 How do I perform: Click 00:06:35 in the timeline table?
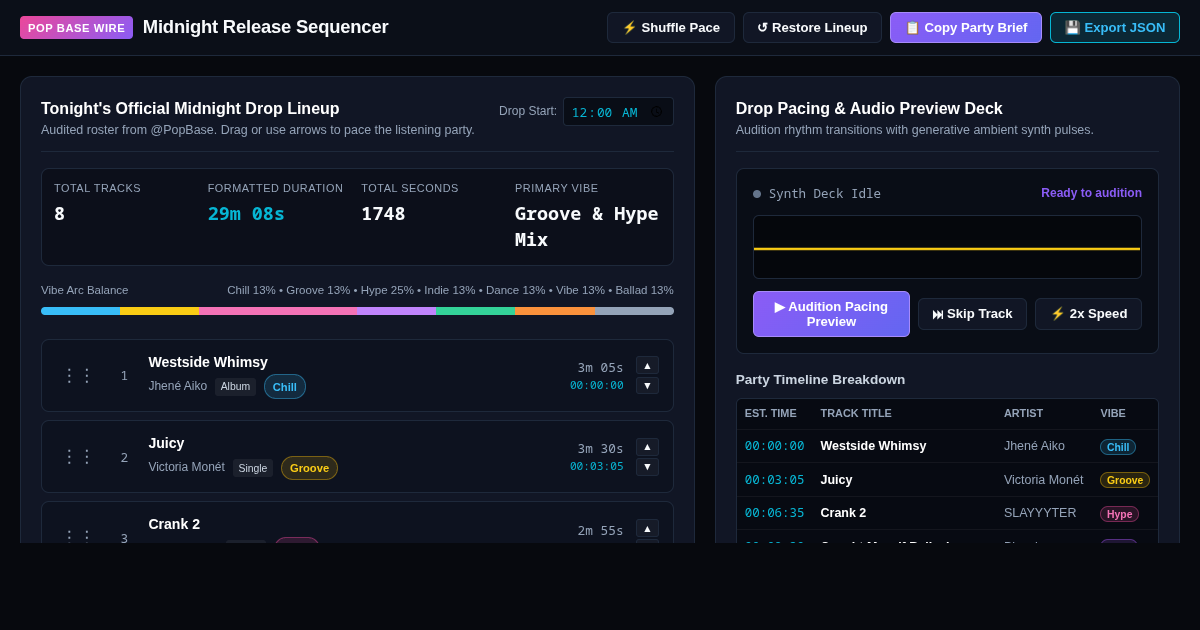click(x=774, y=513)
